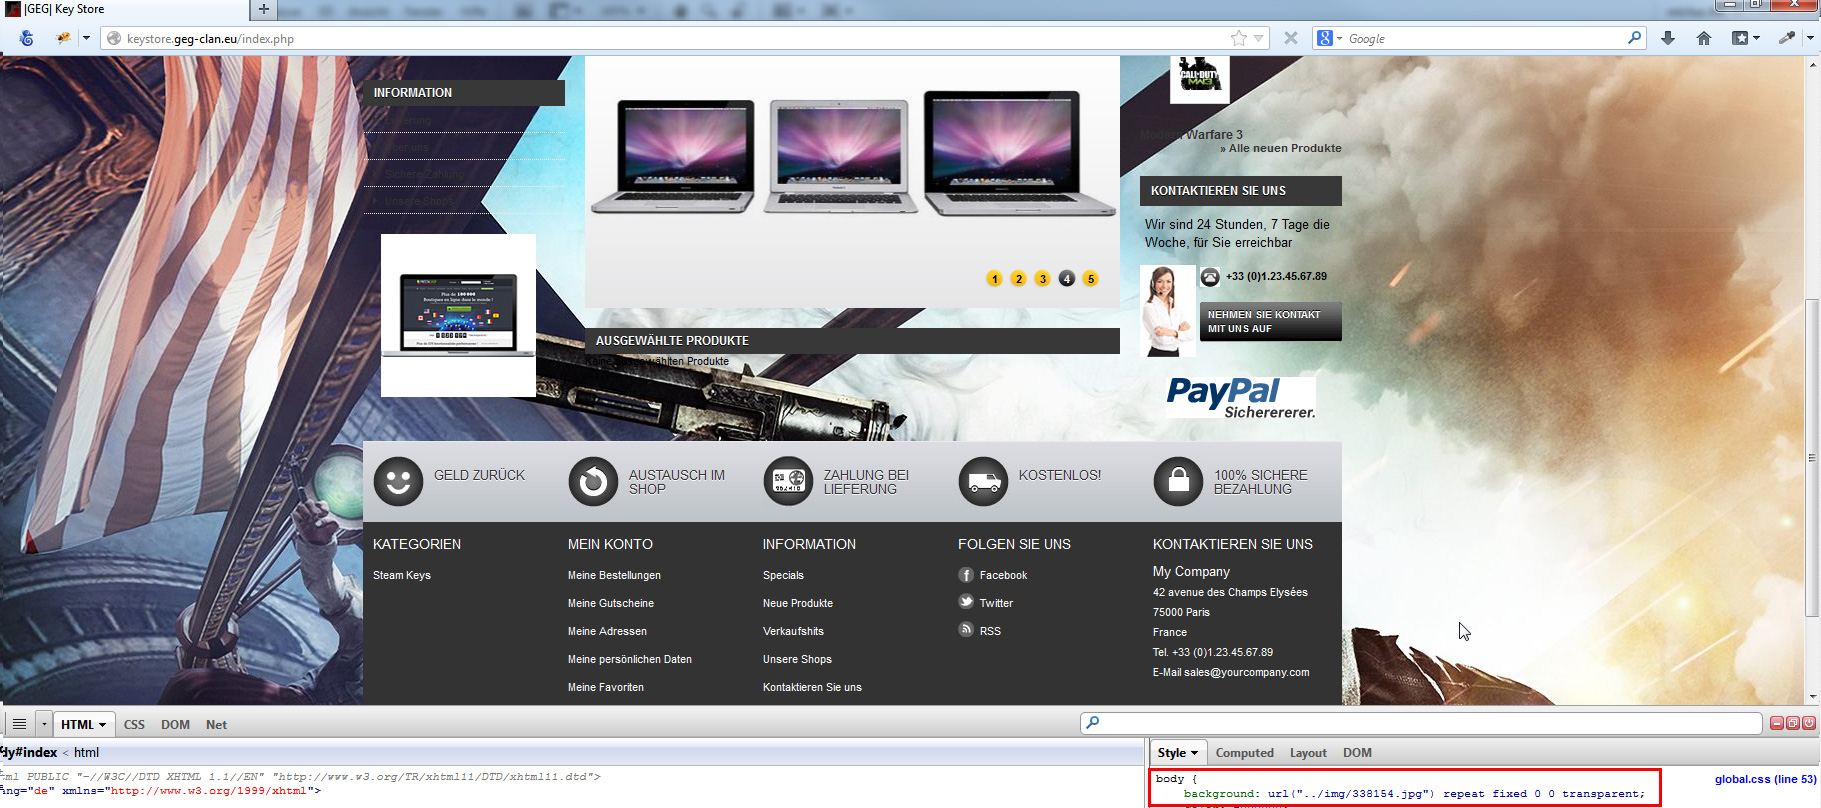This screenshot has width=1821, height=808.
Task: Close the Firebug panel
Action: pos(1809,723)
